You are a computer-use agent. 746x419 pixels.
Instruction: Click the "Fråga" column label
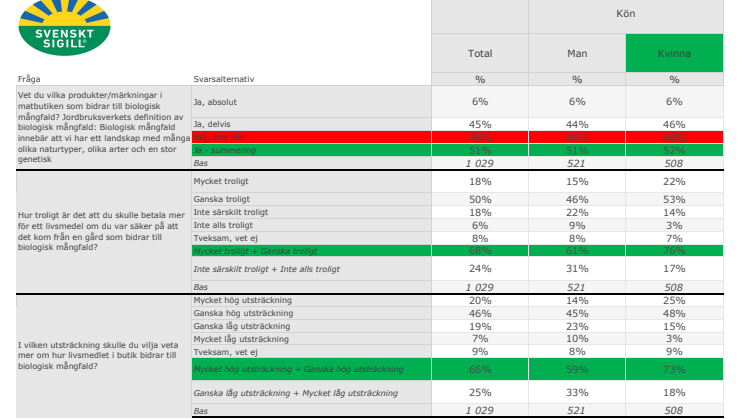point(28,79)
